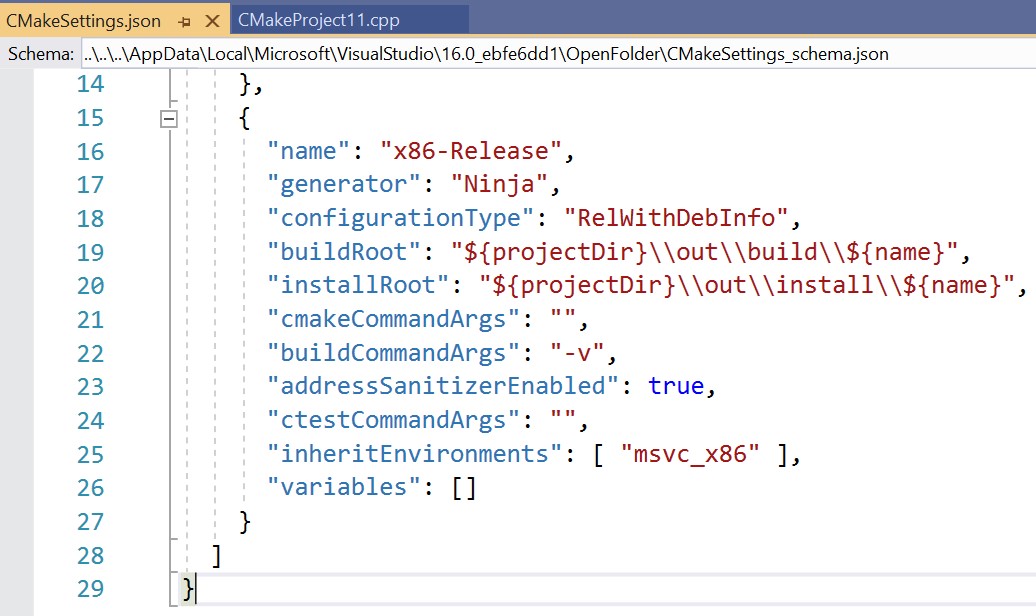
Task: Click line number 23 in the margin
Action: [x=90, y=386]
